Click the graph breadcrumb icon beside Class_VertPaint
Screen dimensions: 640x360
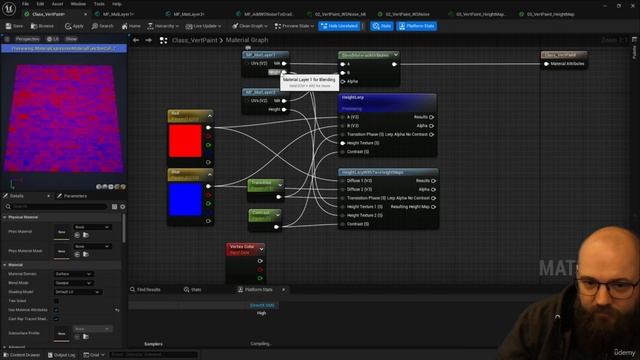[x=163, y=40]
